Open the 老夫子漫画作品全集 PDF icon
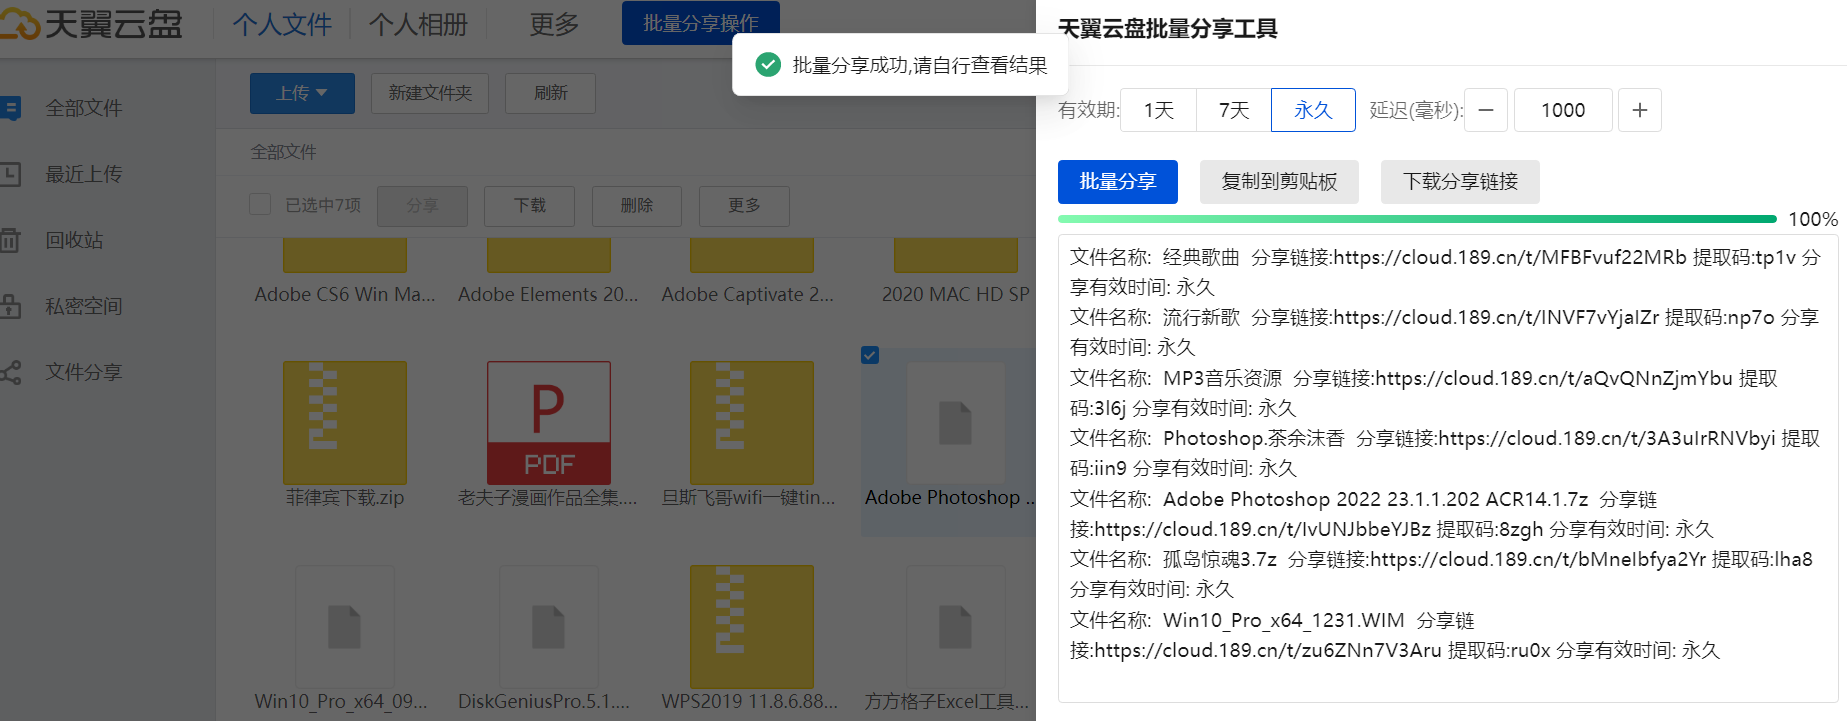 click(x=548, y=423)
